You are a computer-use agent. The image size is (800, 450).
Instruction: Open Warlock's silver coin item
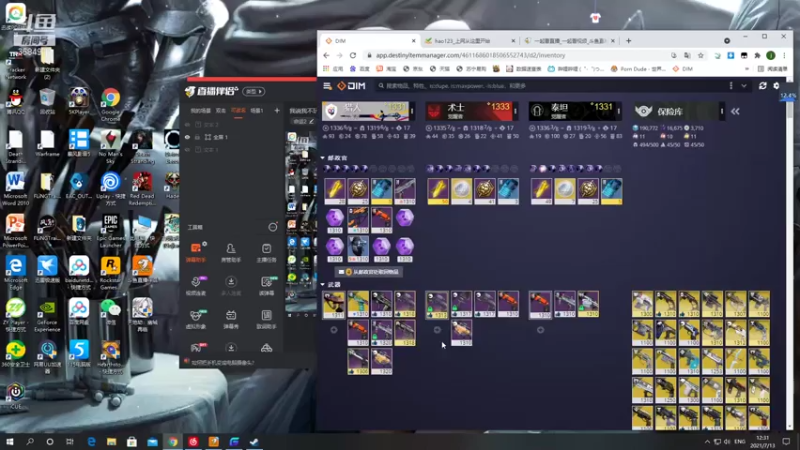tap(461, 191)
